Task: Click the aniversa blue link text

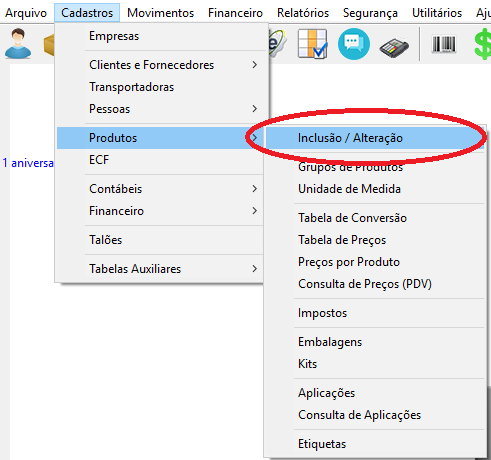Action: tap(32, 163)
